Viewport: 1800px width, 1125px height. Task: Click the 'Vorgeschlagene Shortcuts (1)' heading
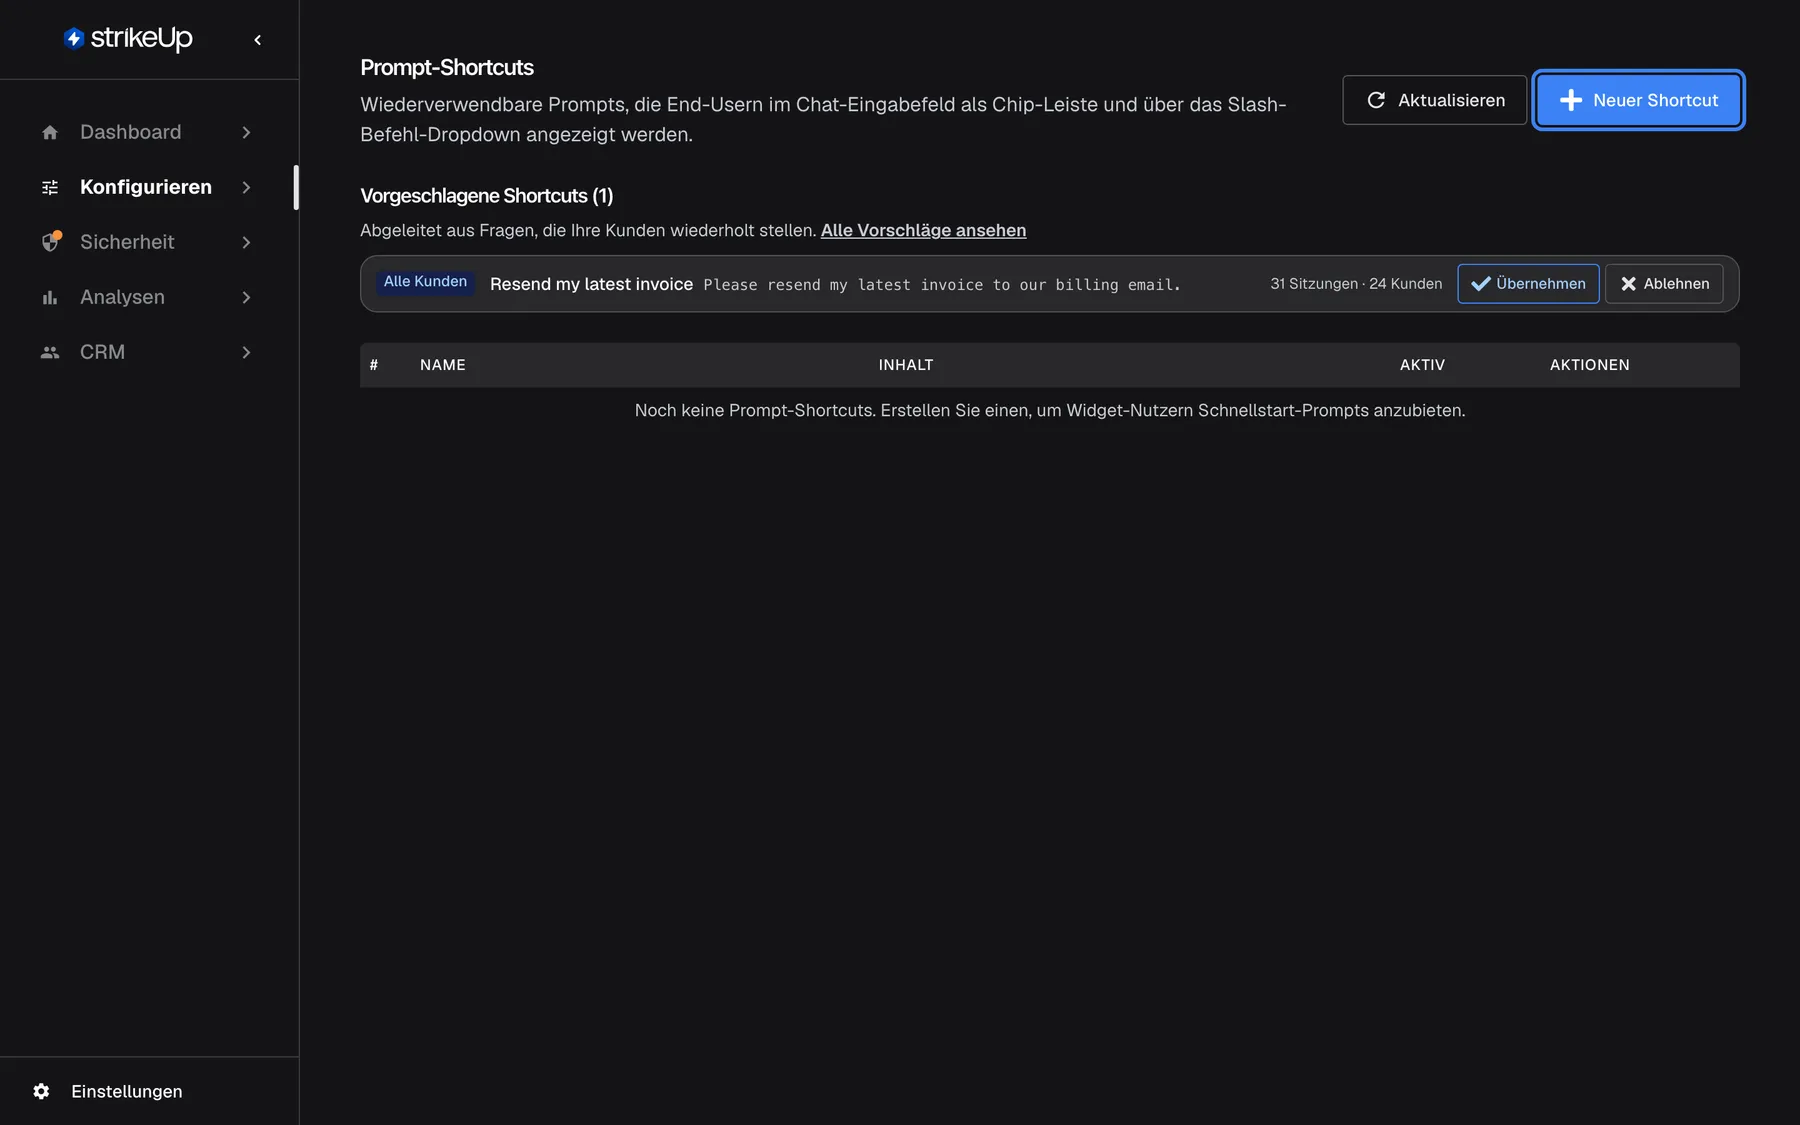[487, 196]
